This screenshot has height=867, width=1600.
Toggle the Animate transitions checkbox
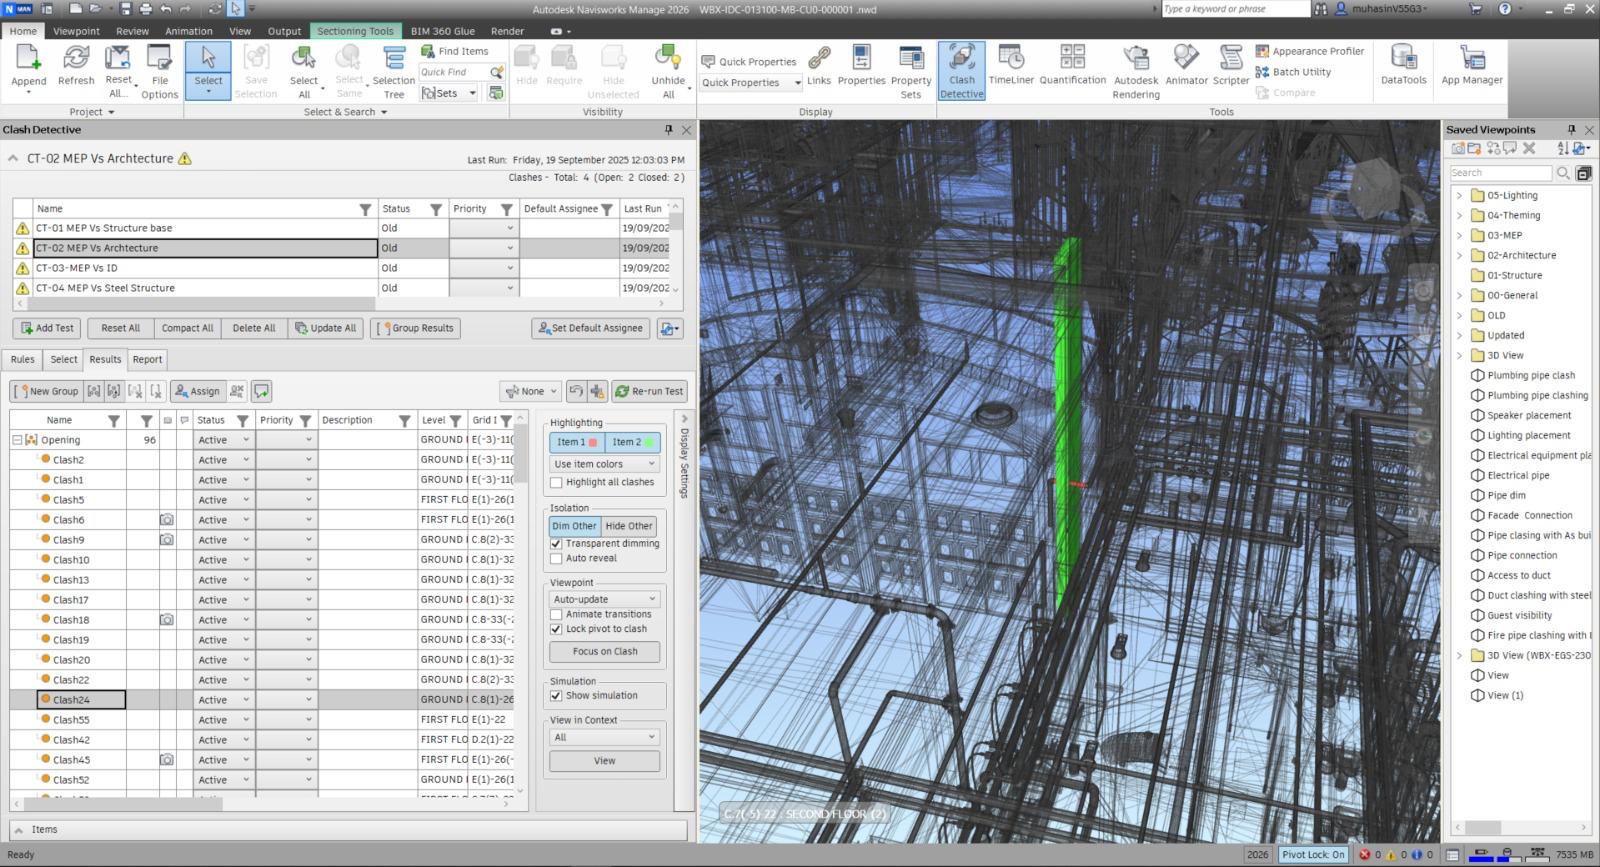[556, 615]
